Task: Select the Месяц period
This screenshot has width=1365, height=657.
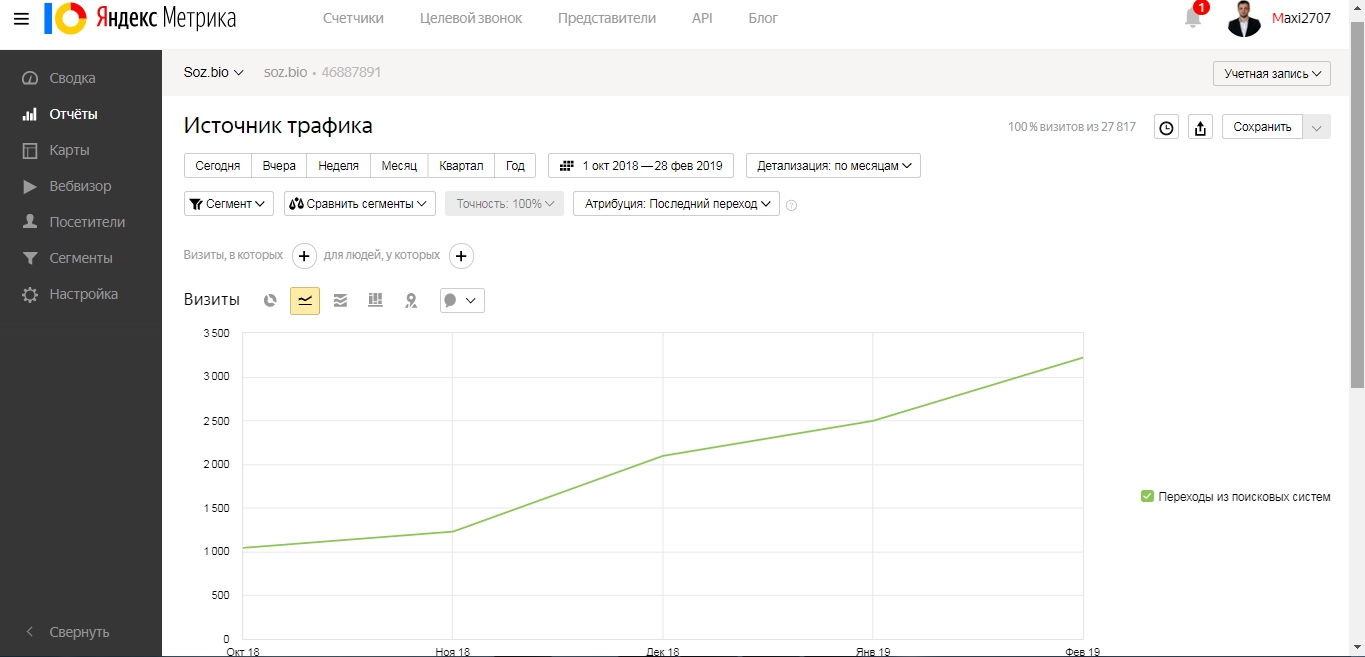Action: click(x=399, y=166)
